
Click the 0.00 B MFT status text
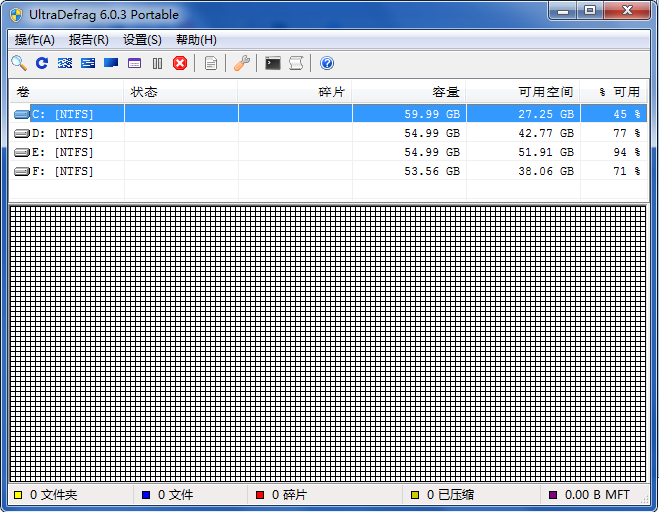597,495
